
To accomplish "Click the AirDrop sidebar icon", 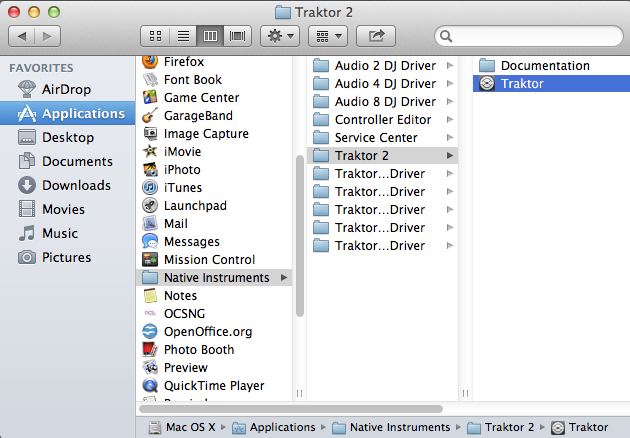I will pos(26,89).
